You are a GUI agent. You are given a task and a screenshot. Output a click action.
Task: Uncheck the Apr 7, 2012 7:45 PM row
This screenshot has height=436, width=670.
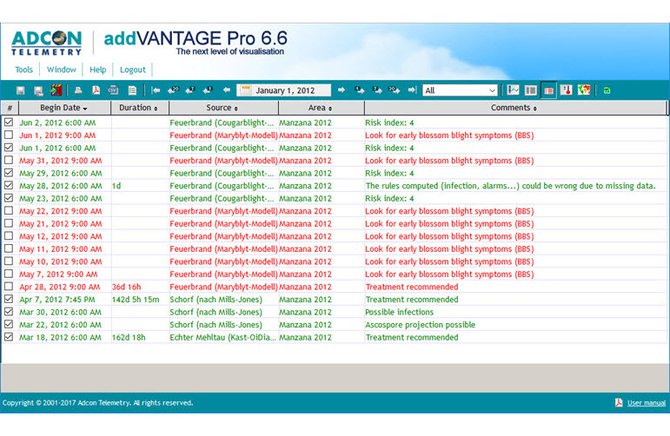click(9, 299)
